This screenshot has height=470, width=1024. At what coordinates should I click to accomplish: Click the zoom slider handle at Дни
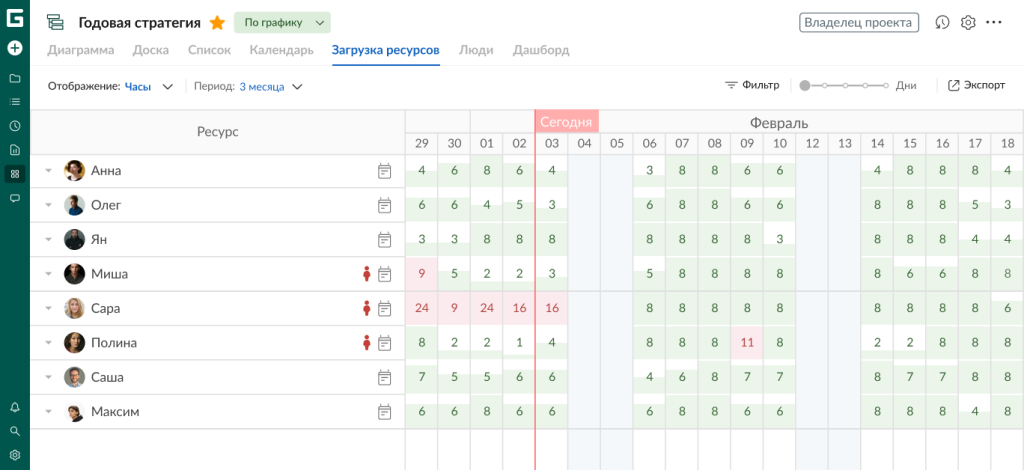805,86
